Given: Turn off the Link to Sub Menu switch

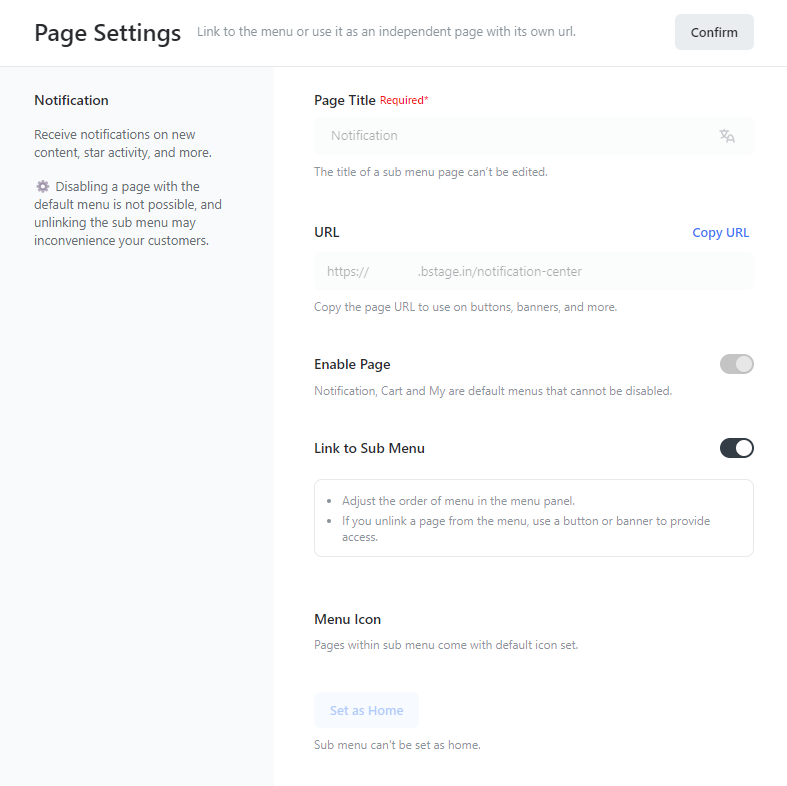Looking at the screenshot, I should pyautogui.click(x=736, y=448).
